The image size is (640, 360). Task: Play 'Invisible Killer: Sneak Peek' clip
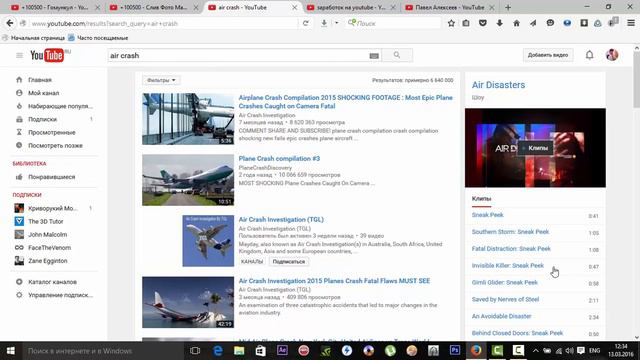(x=508, y=266)
